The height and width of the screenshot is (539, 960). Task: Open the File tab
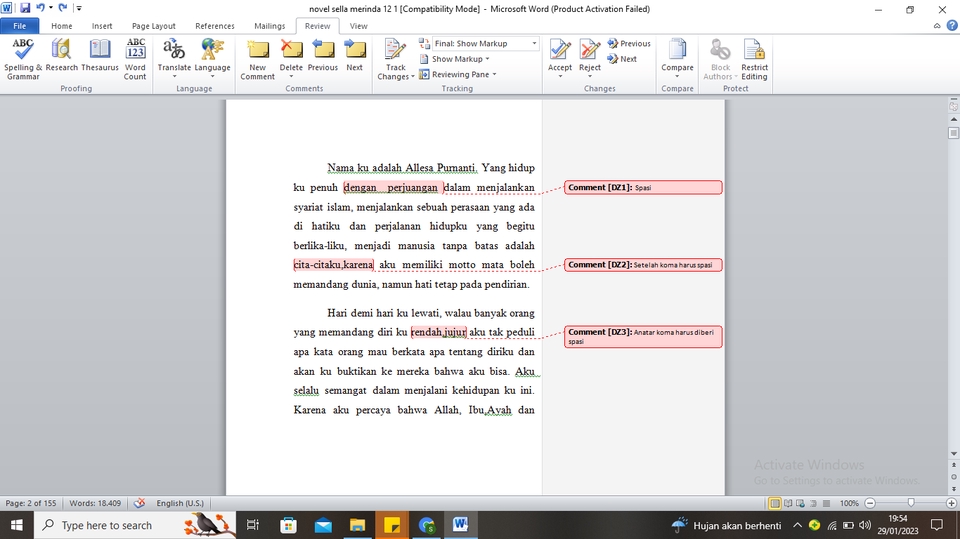(20, 26)
